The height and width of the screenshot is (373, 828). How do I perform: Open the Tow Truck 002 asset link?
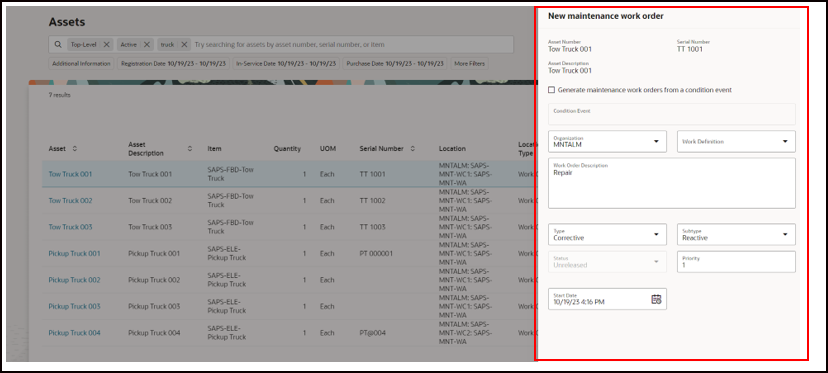pyautogui.click(x=70, y=201)
